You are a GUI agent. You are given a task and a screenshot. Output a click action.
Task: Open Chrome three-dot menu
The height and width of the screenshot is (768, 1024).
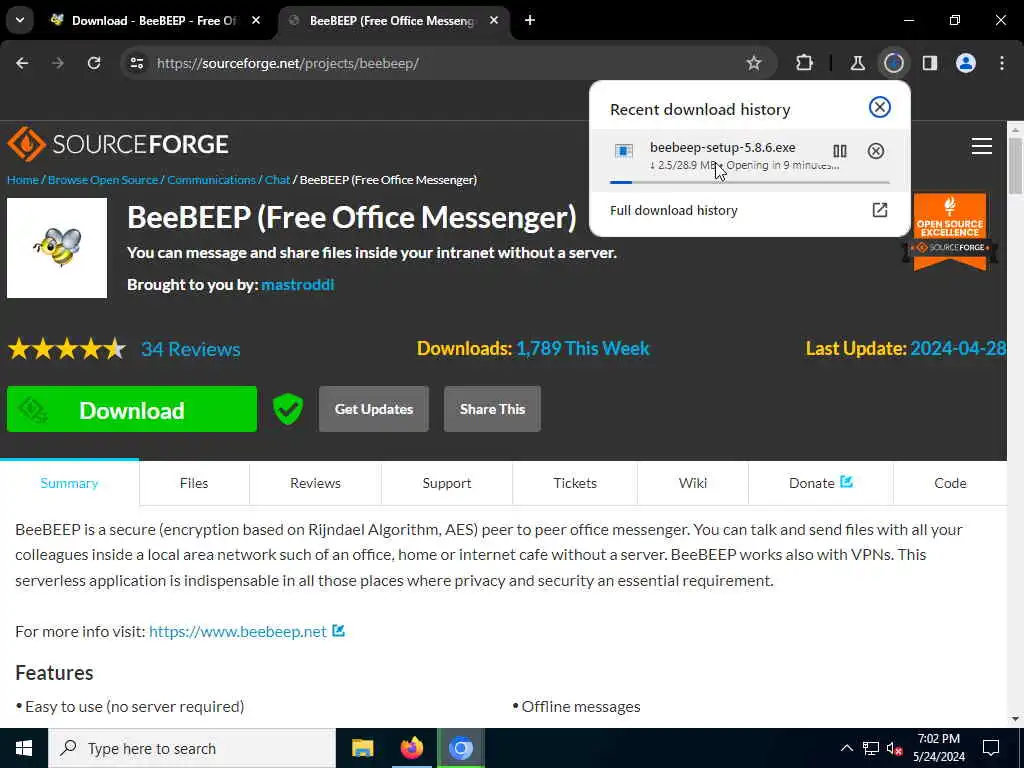click(1002, 63)
